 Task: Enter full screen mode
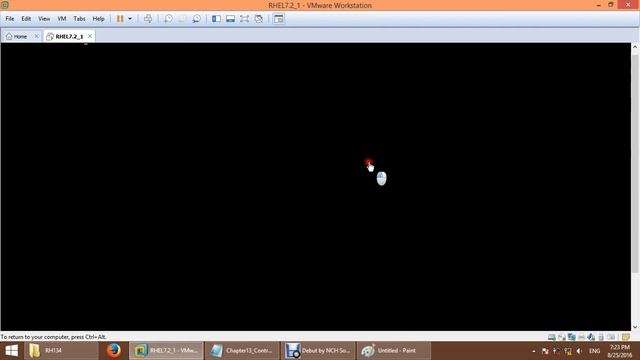[x=244, y=19]
